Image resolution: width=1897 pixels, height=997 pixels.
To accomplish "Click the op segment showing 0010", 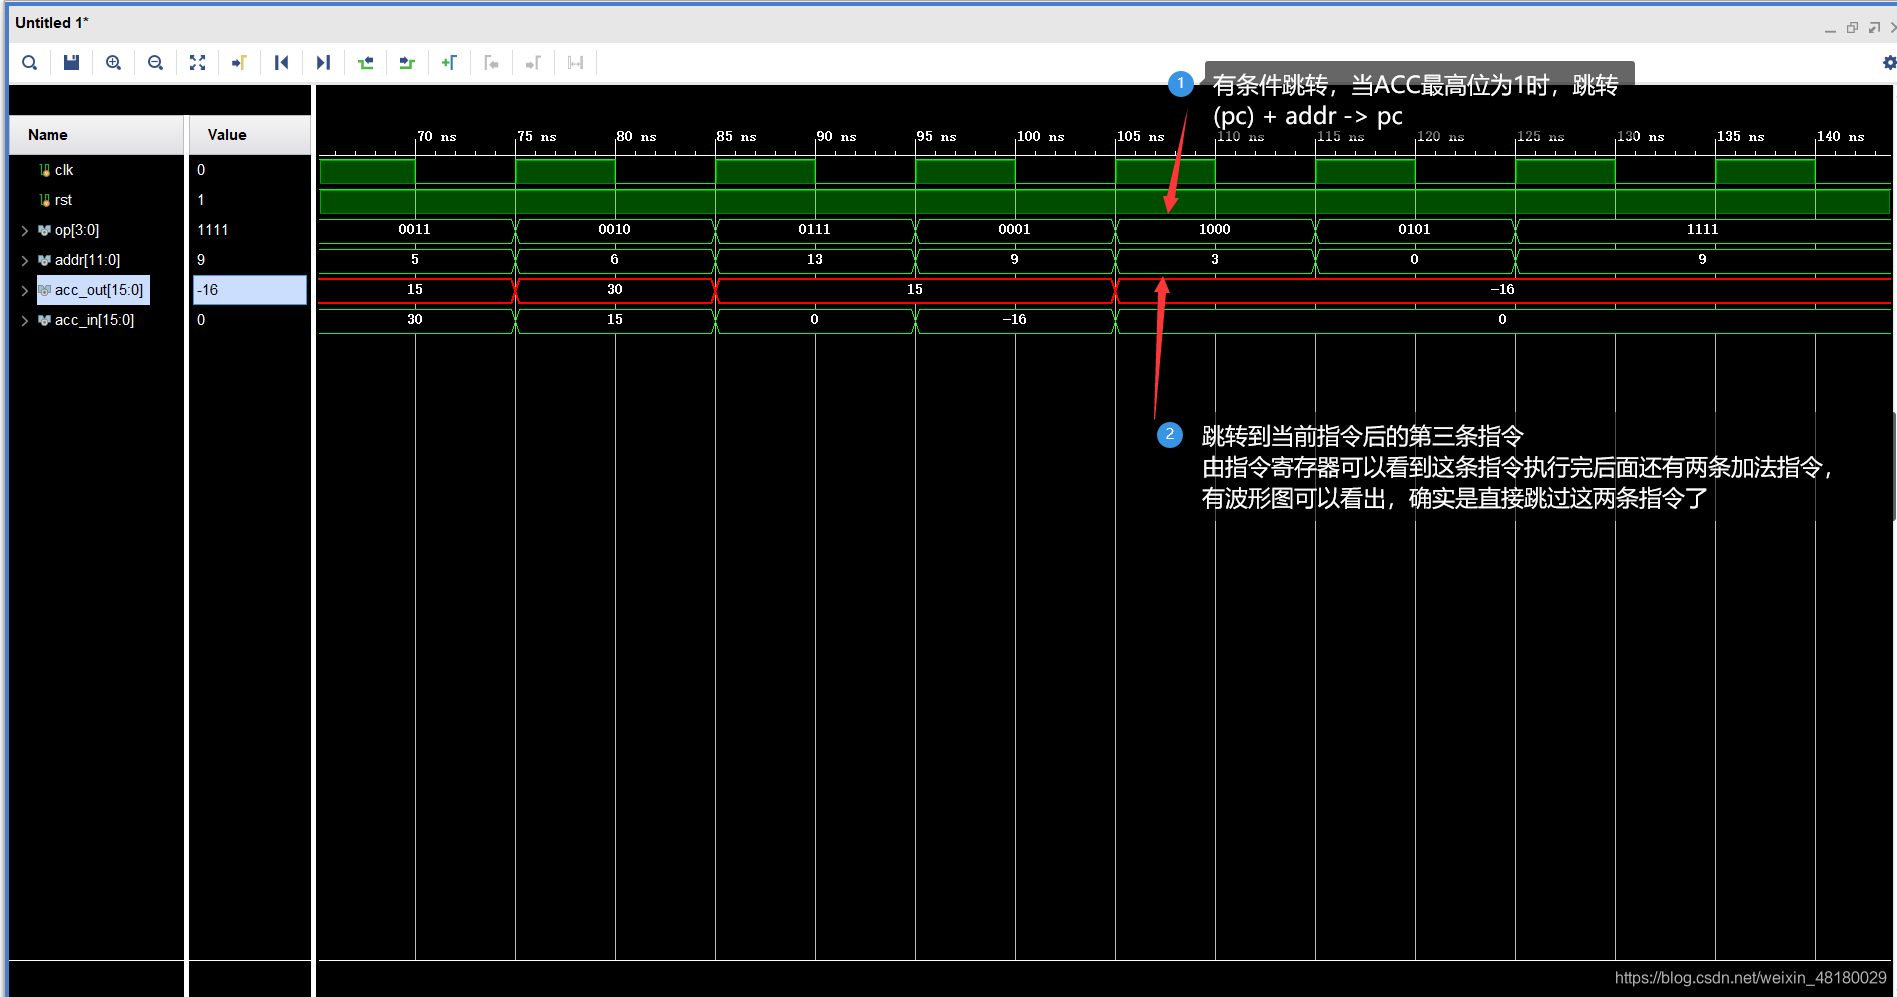I will click(615, 230).
